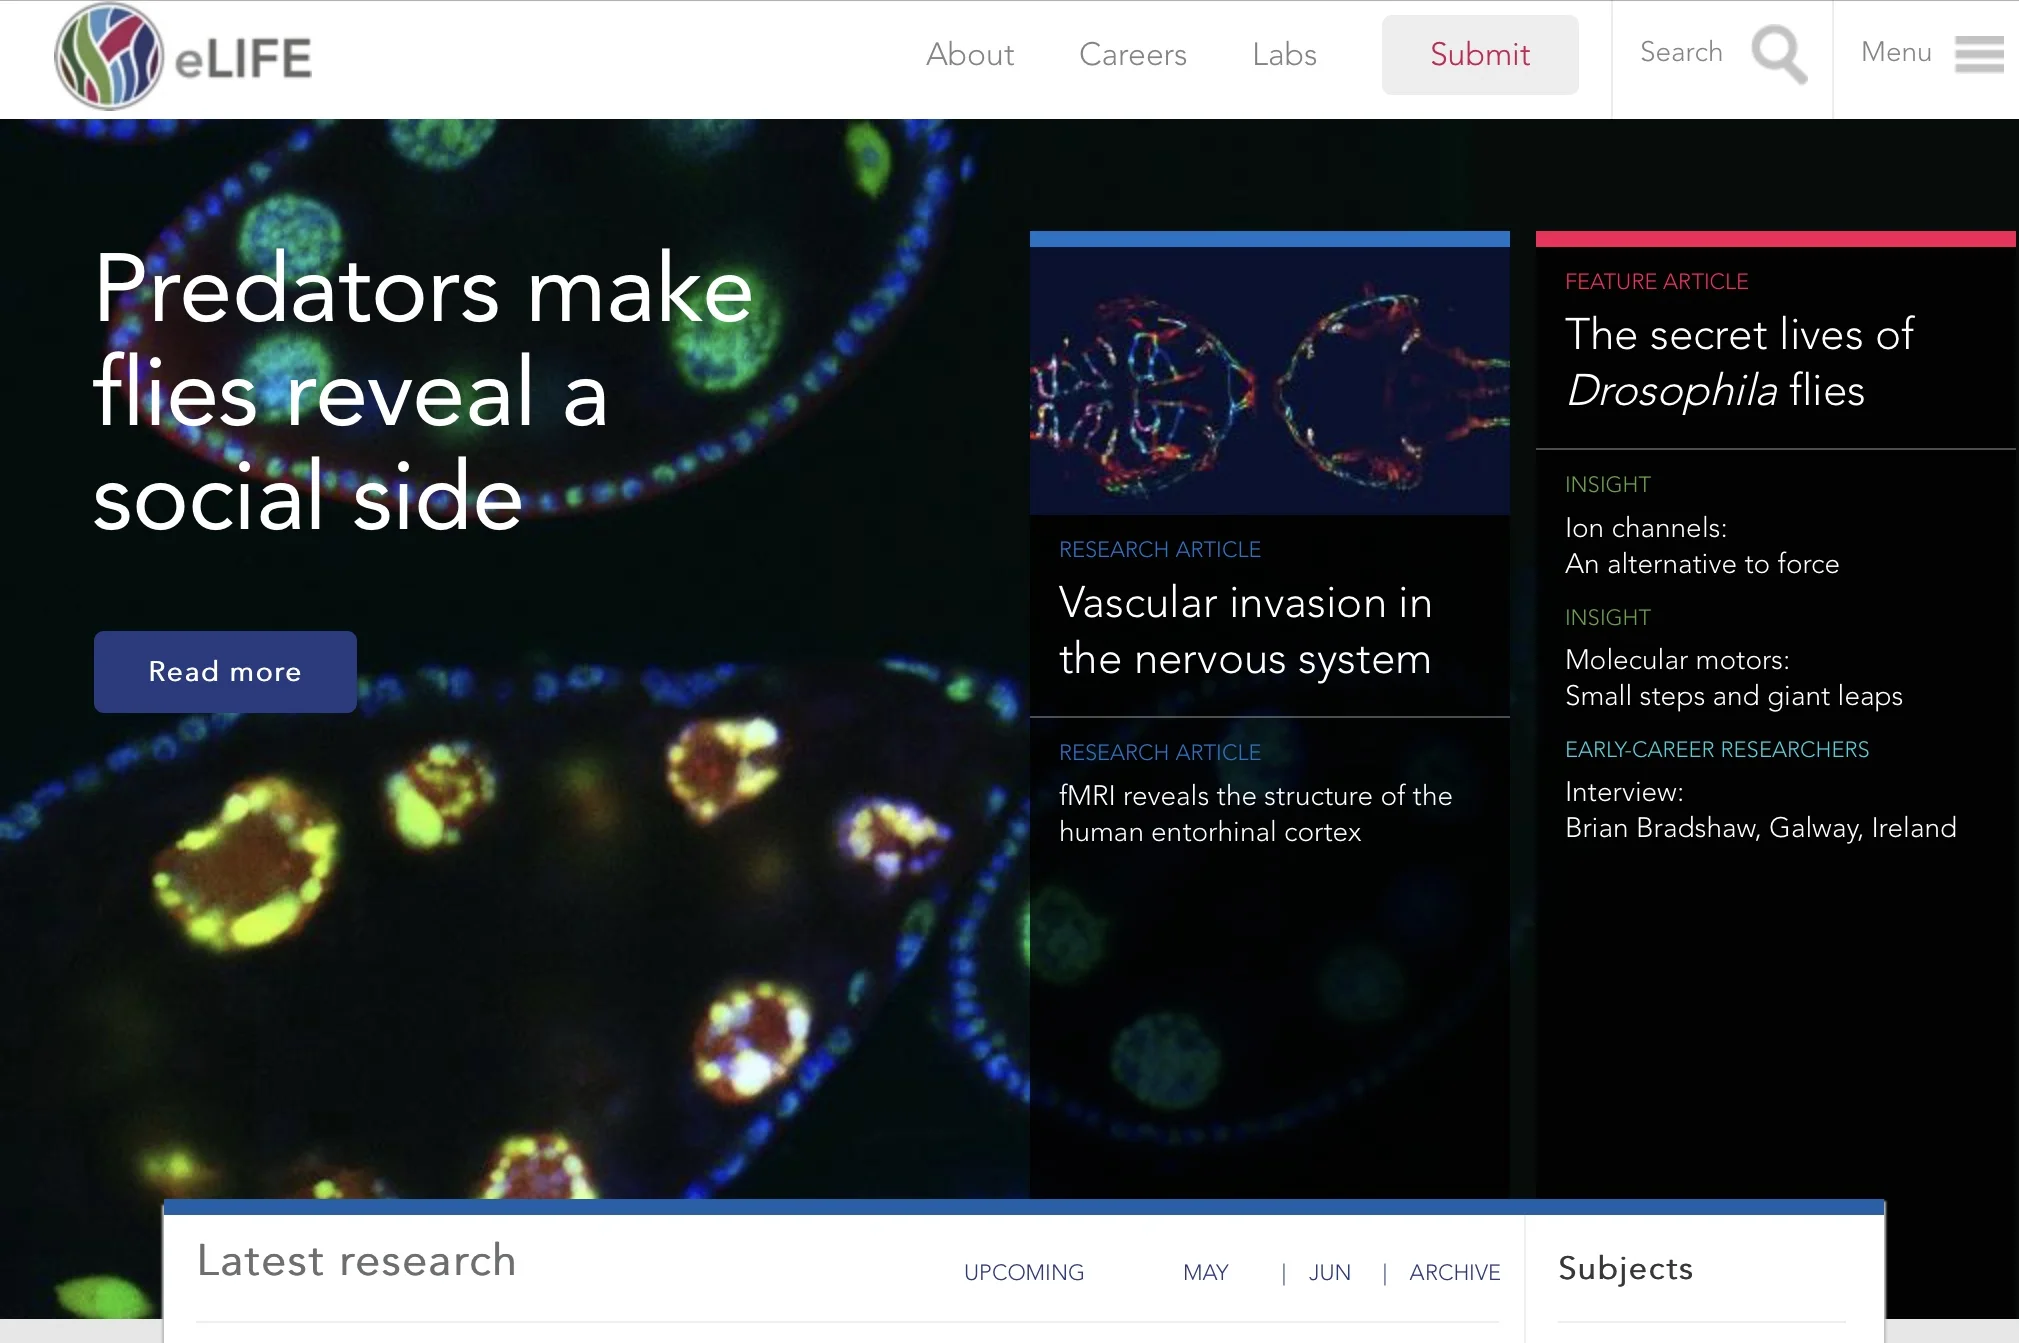Image resolution: width=2019 pixels, height=1343 pixels.
Task: Click the Submit button
Action: click(x=1480, y=55)
